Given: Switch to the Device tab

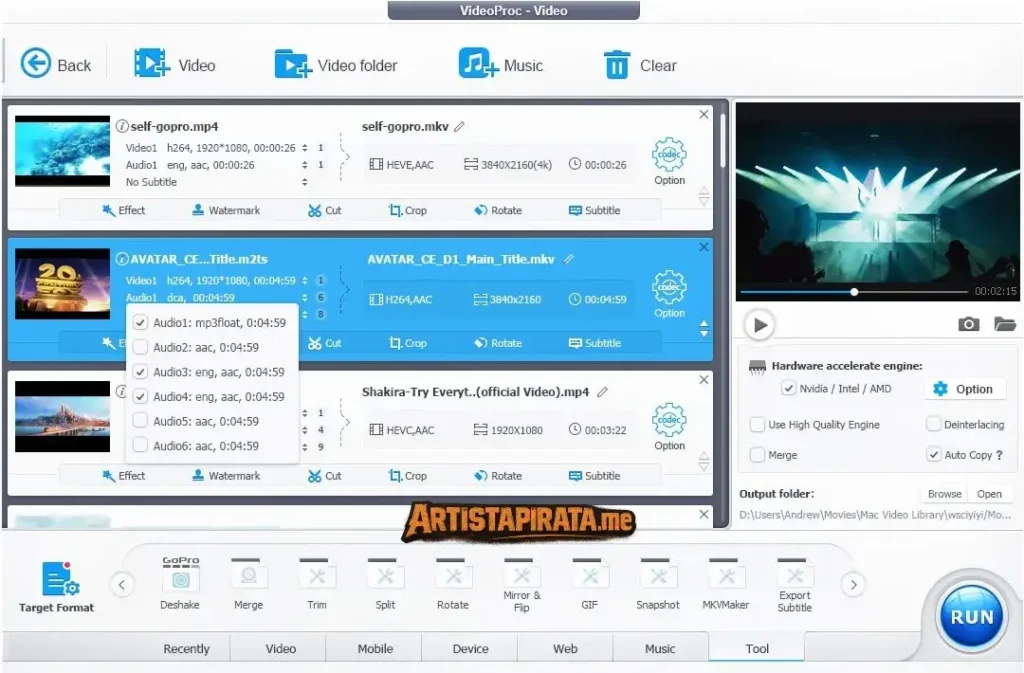Looking at the screenshot, I should pos(469,648).
